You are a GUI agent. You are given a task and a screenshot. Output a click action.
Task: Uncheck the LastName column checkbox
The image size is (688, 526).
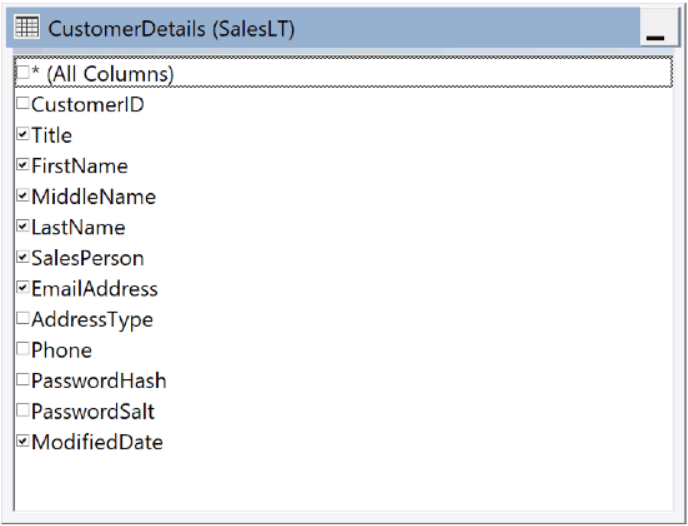[x=23, y=226]
